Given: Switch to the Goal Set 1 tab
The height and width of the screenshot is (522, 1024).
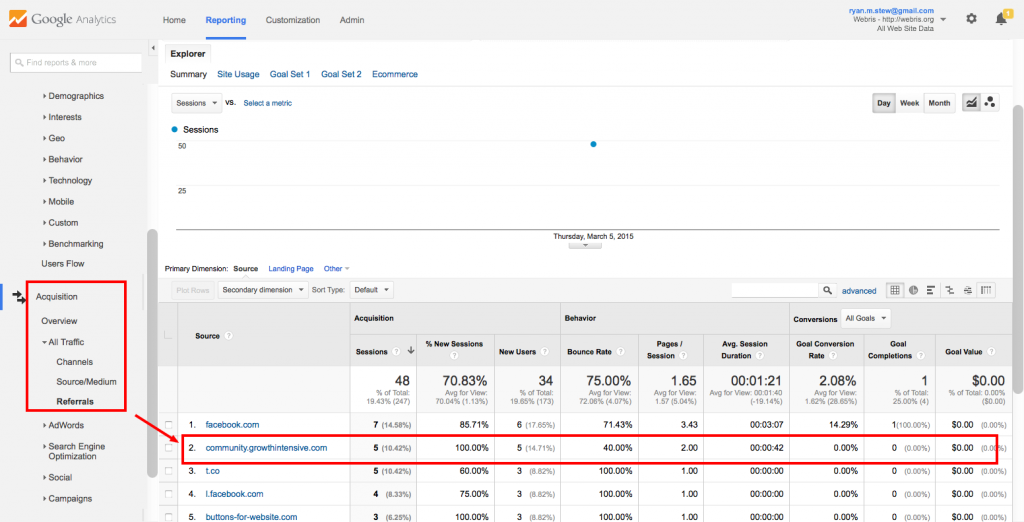Looking at the screenshot, I should [290, 74].
